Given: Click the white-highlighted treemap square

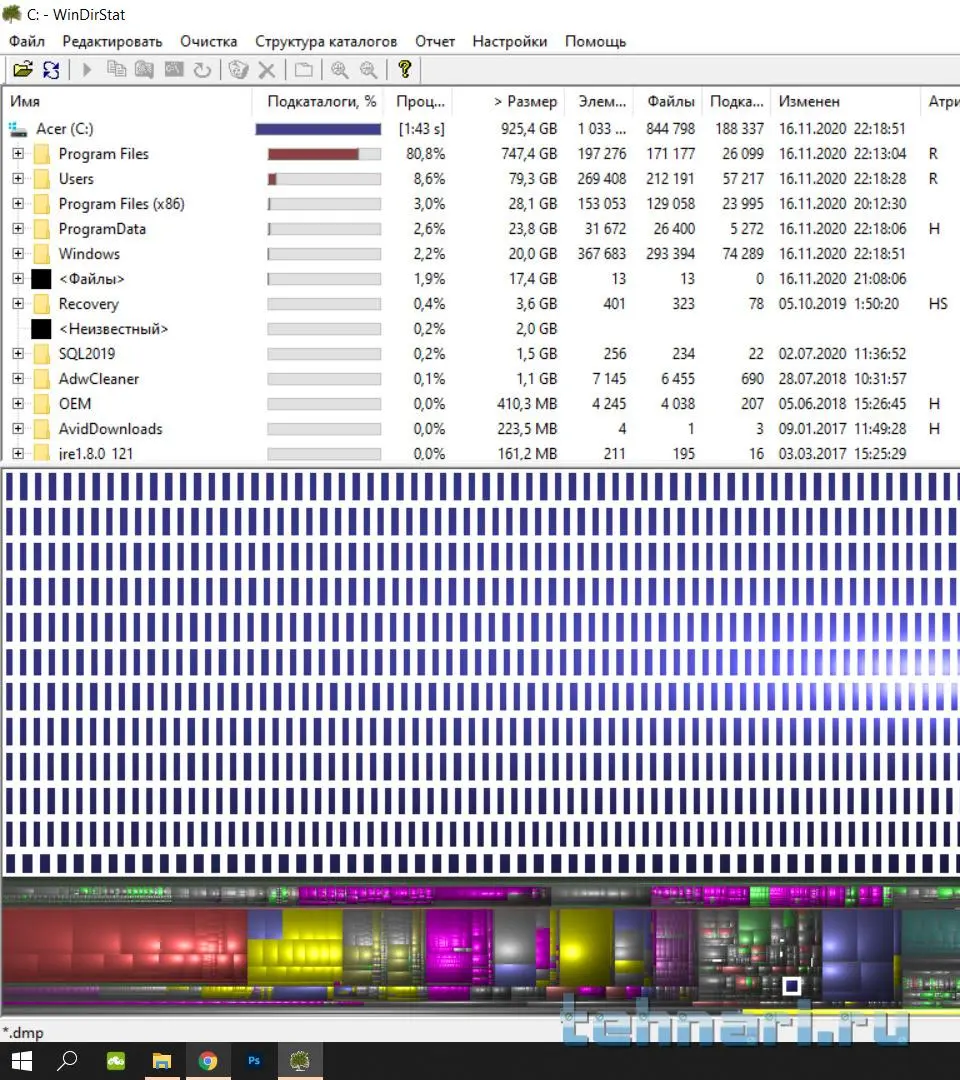Looking at the screenshot, I should click(x=791, y=986).
